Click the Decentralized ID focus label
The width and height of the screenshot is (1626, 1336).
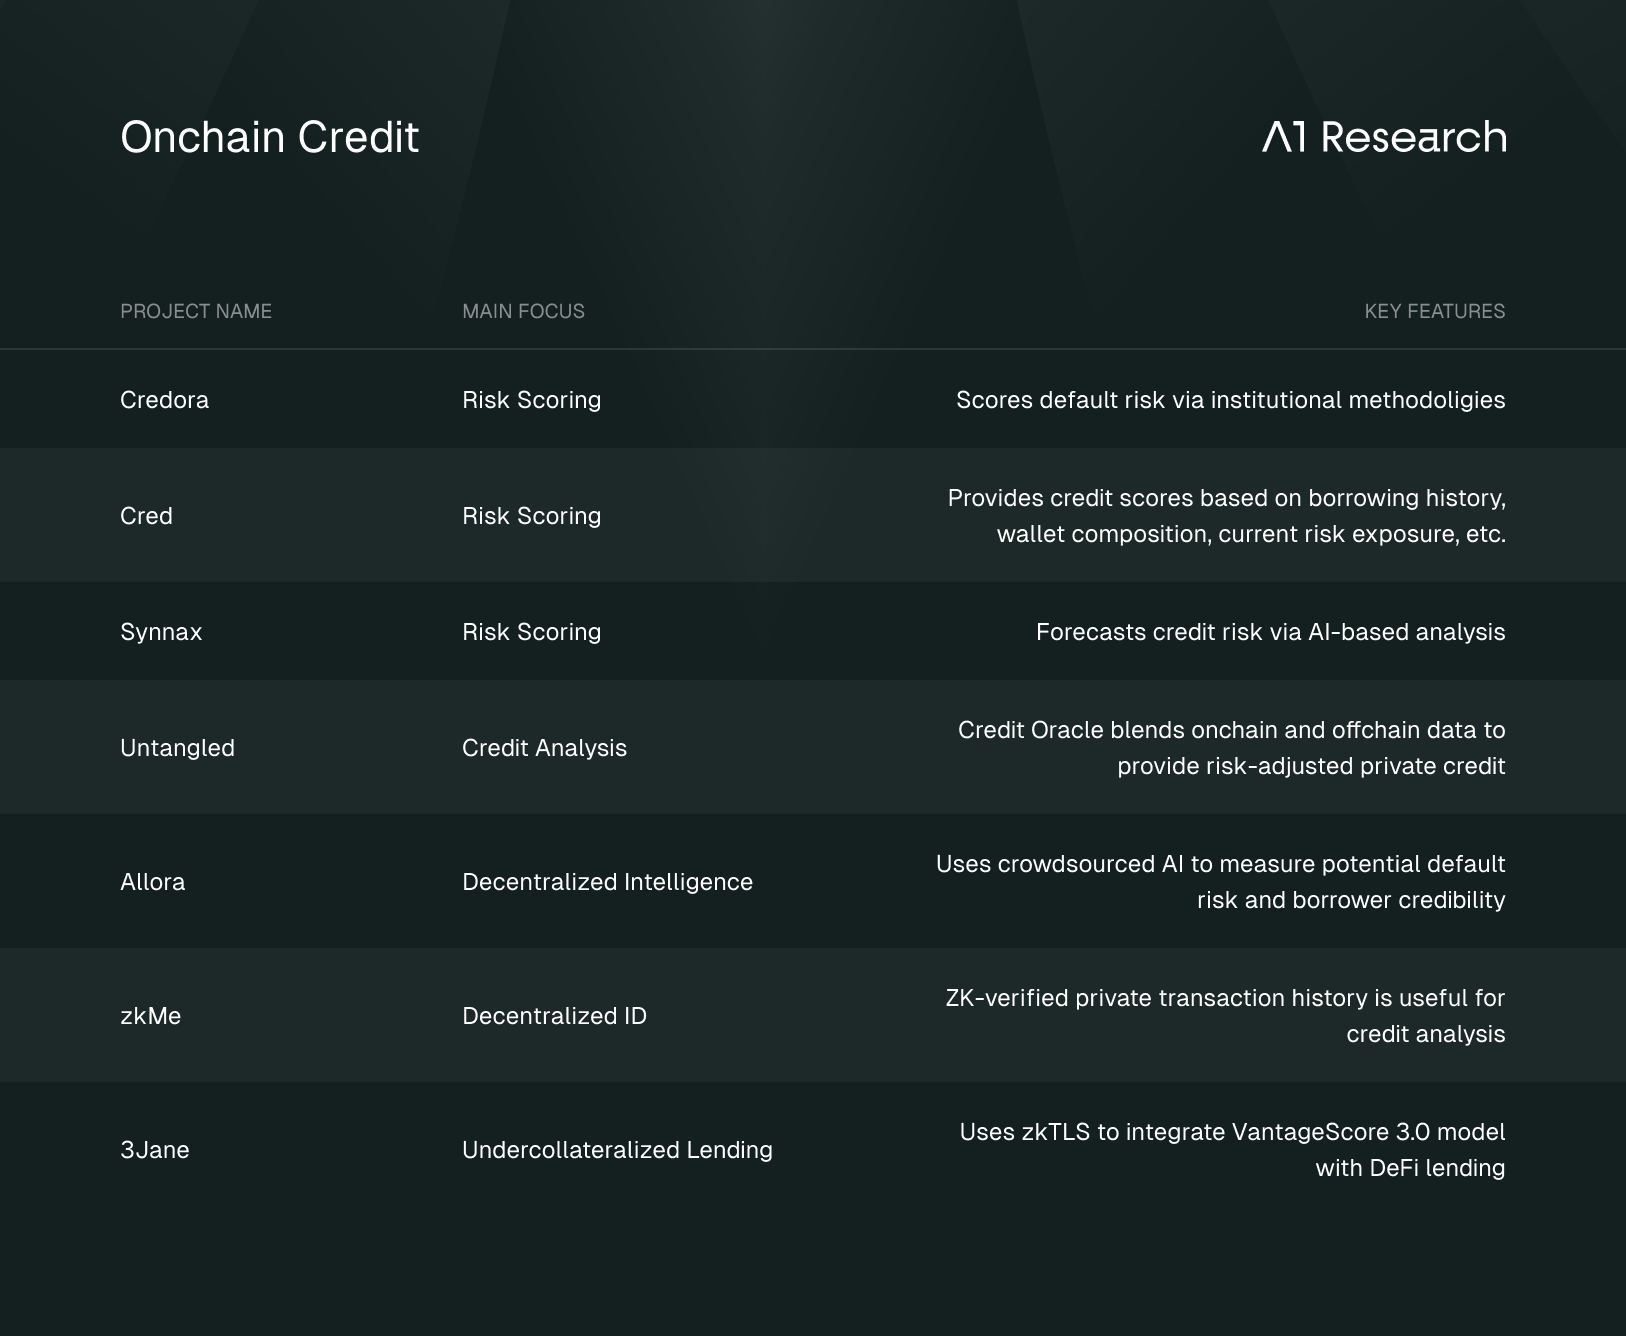tap(554, 1016)
